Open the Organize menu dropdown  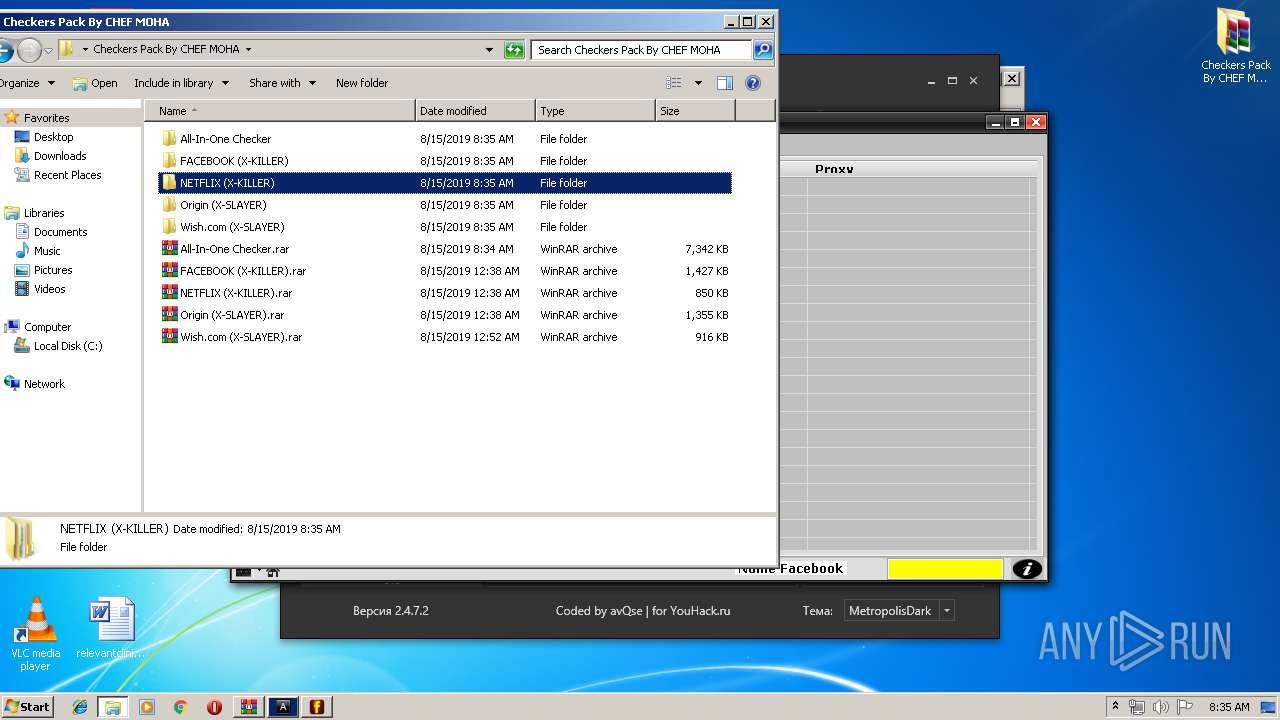(x=26, y=83)
